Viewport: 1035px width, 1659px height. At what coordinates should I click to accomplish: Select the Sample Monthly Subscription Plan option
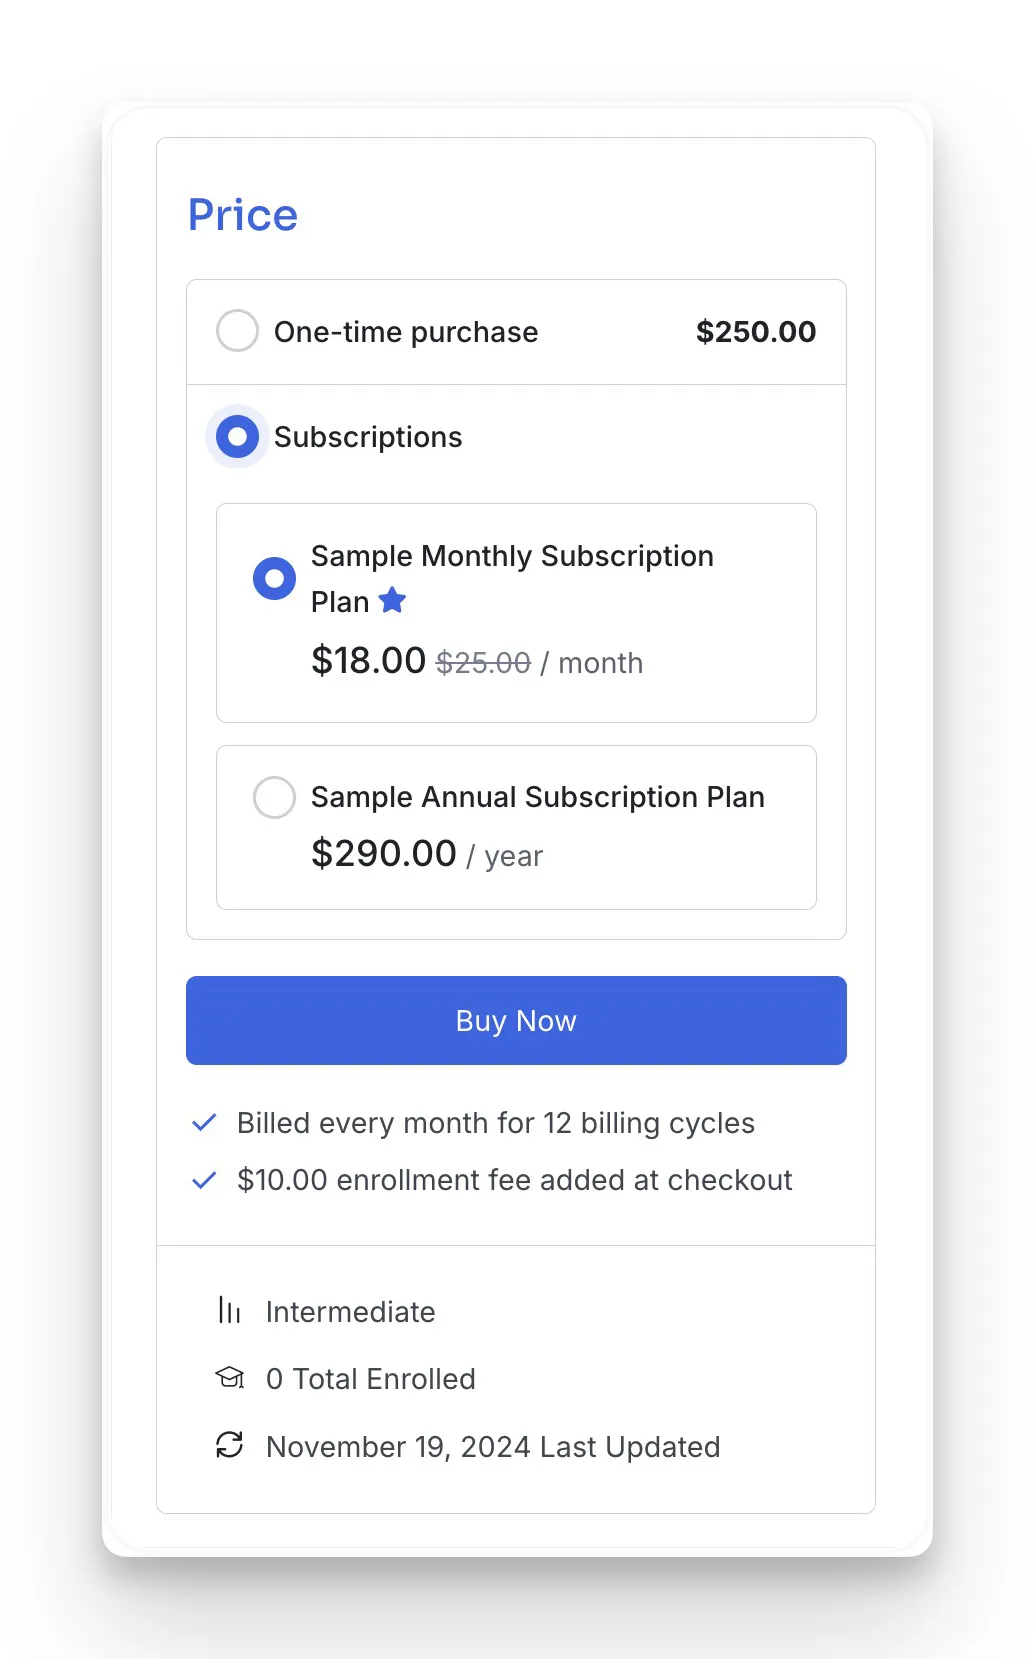click(x=274, y=578)
